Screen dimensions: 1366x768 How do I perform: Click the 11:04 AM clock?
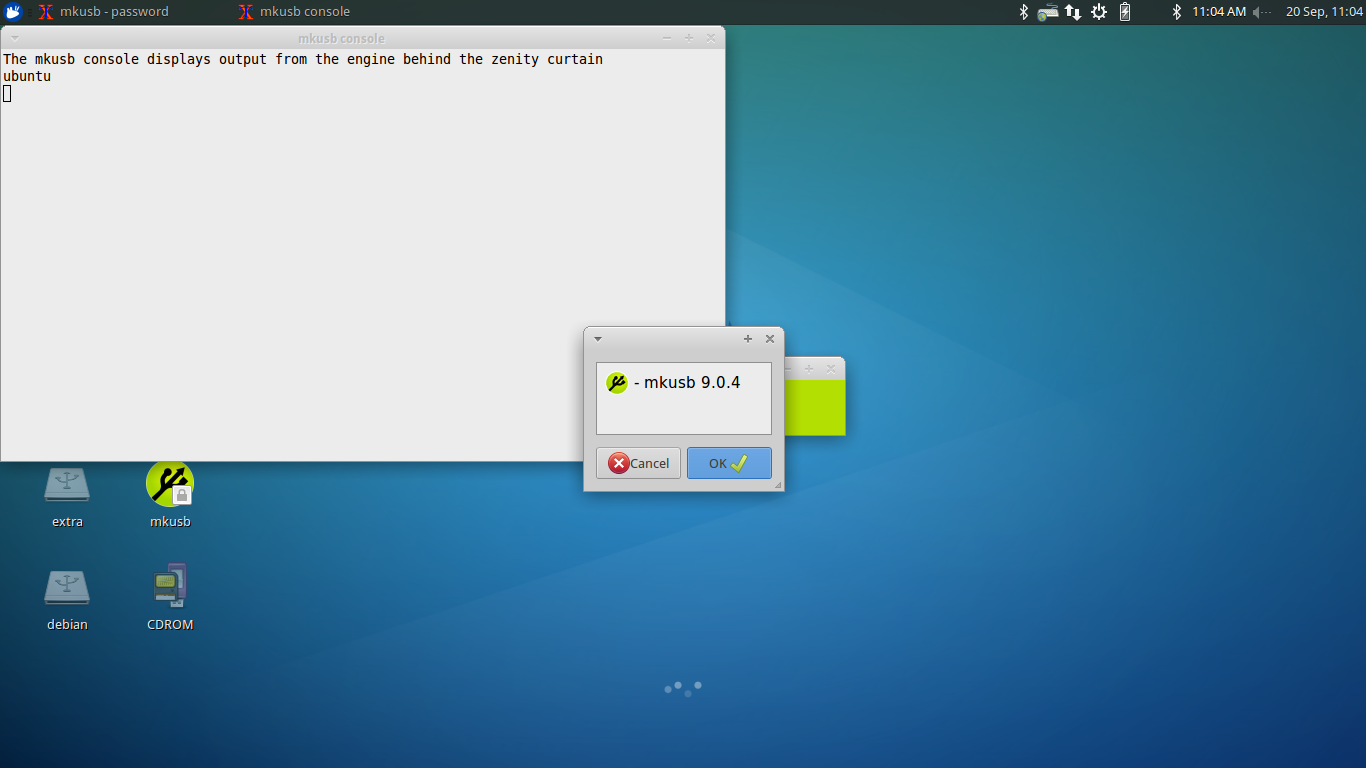1219,12
